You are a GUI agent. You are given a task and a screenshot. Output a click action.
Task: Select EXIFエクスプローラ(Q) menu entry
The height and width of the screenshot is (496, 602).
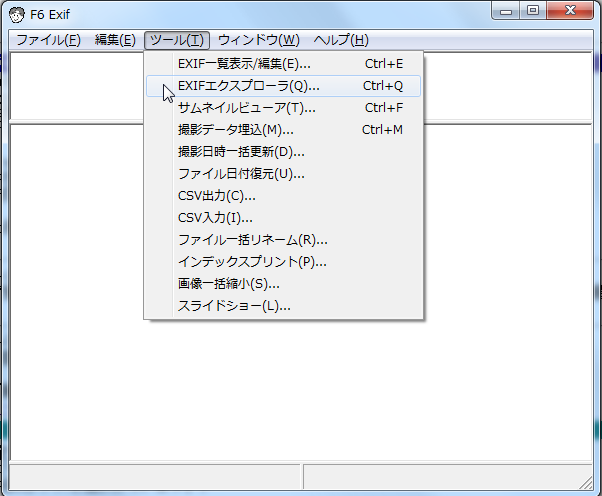pyautogui.click(x=283, y=86)
